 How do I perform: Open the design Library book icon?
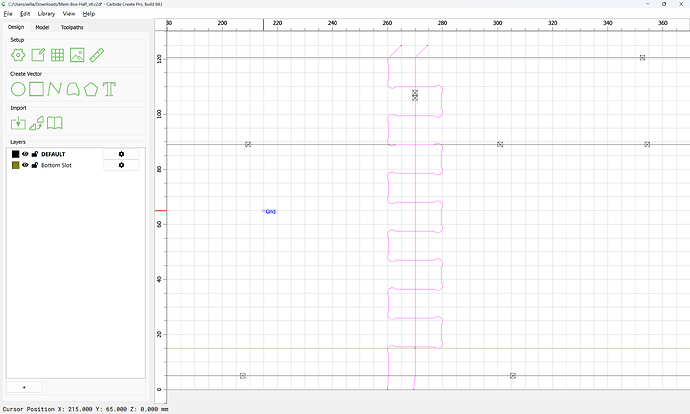click(x=55, y=123)
